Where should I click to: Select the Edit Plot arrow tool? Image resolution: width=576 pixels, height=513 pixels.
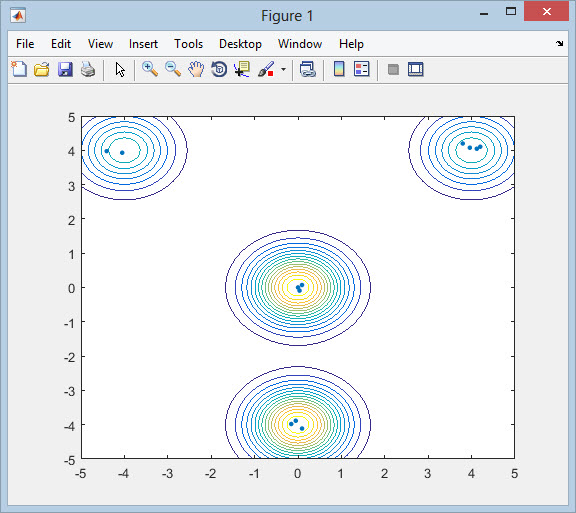[120, 69]
